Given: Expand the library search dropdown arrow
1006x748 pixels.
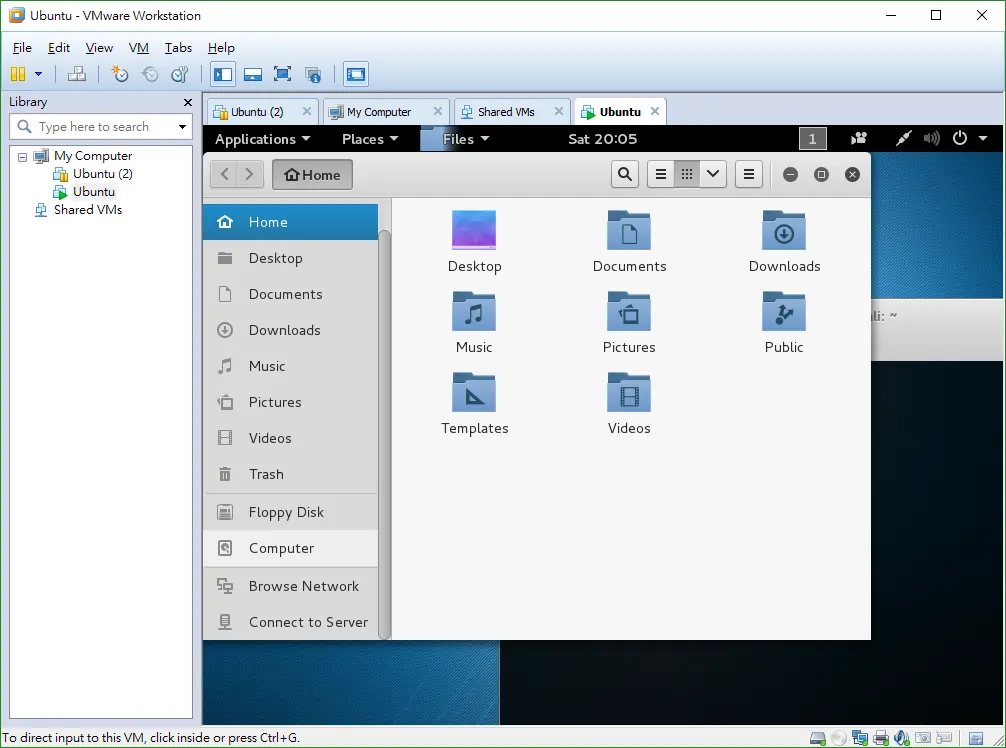Looking at the screenshot, I should point(182,127).
